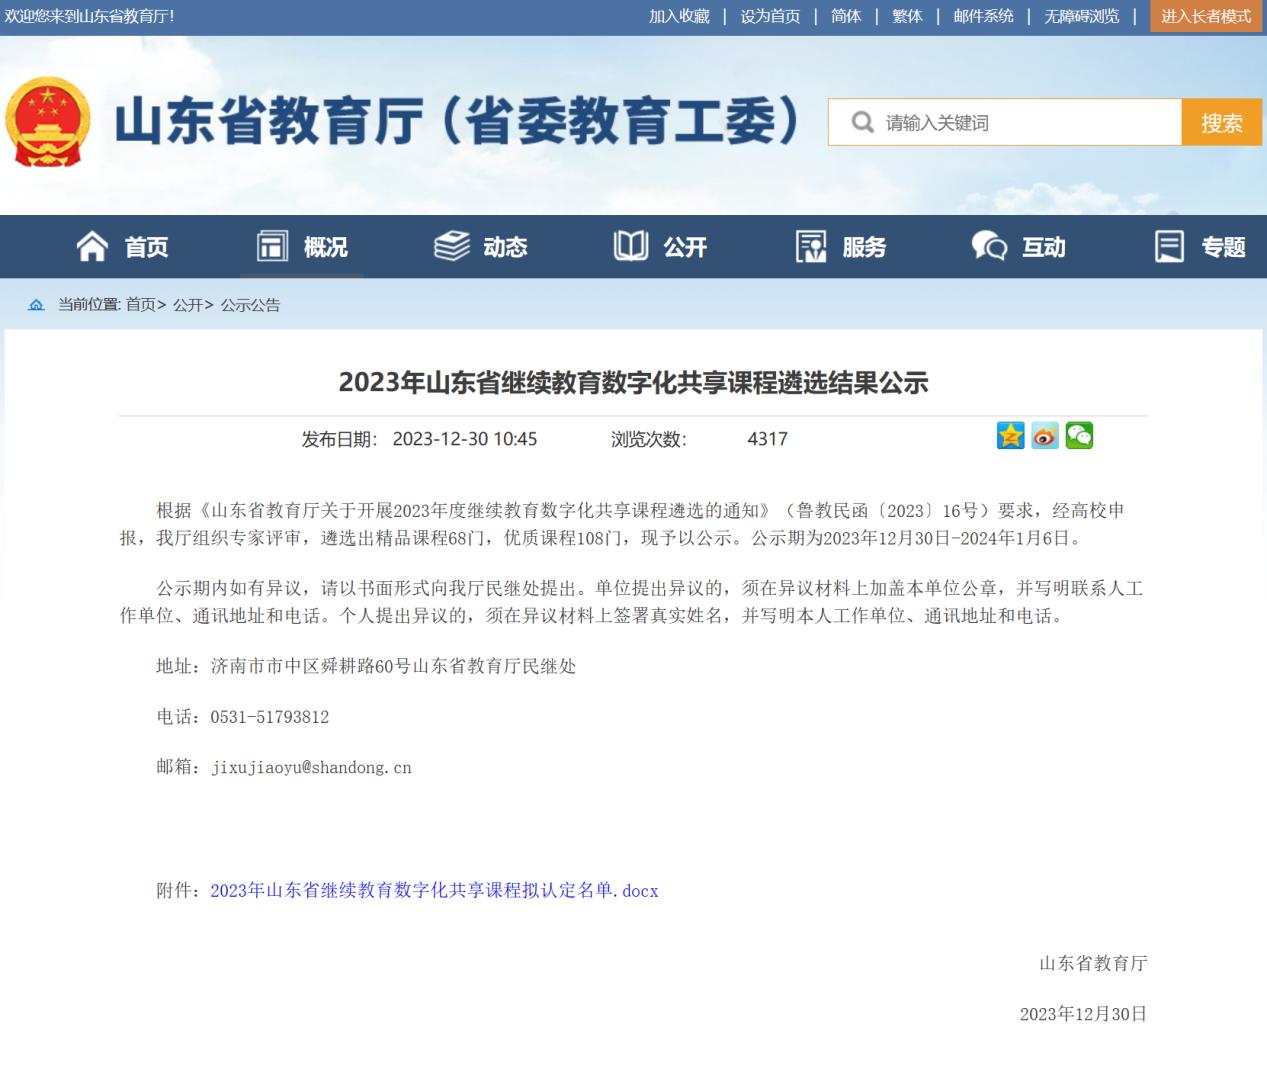
Task: Switch to 简体 Chinese
Action: [x=846, y=16]
